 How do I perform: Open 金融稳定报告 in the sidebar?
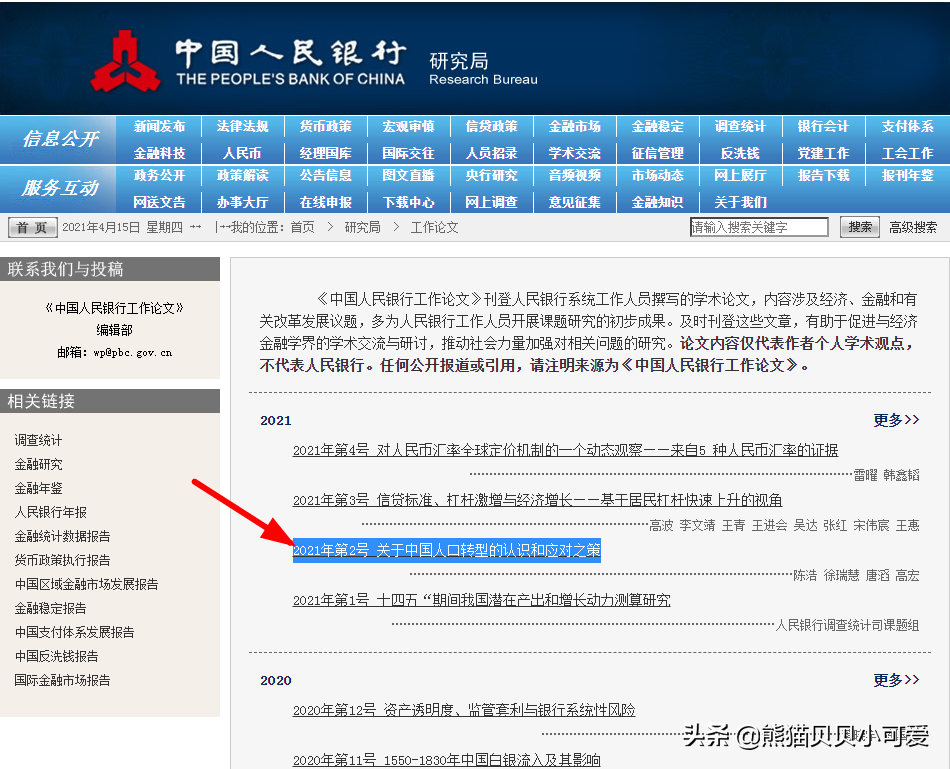click(x=52, y=608)
